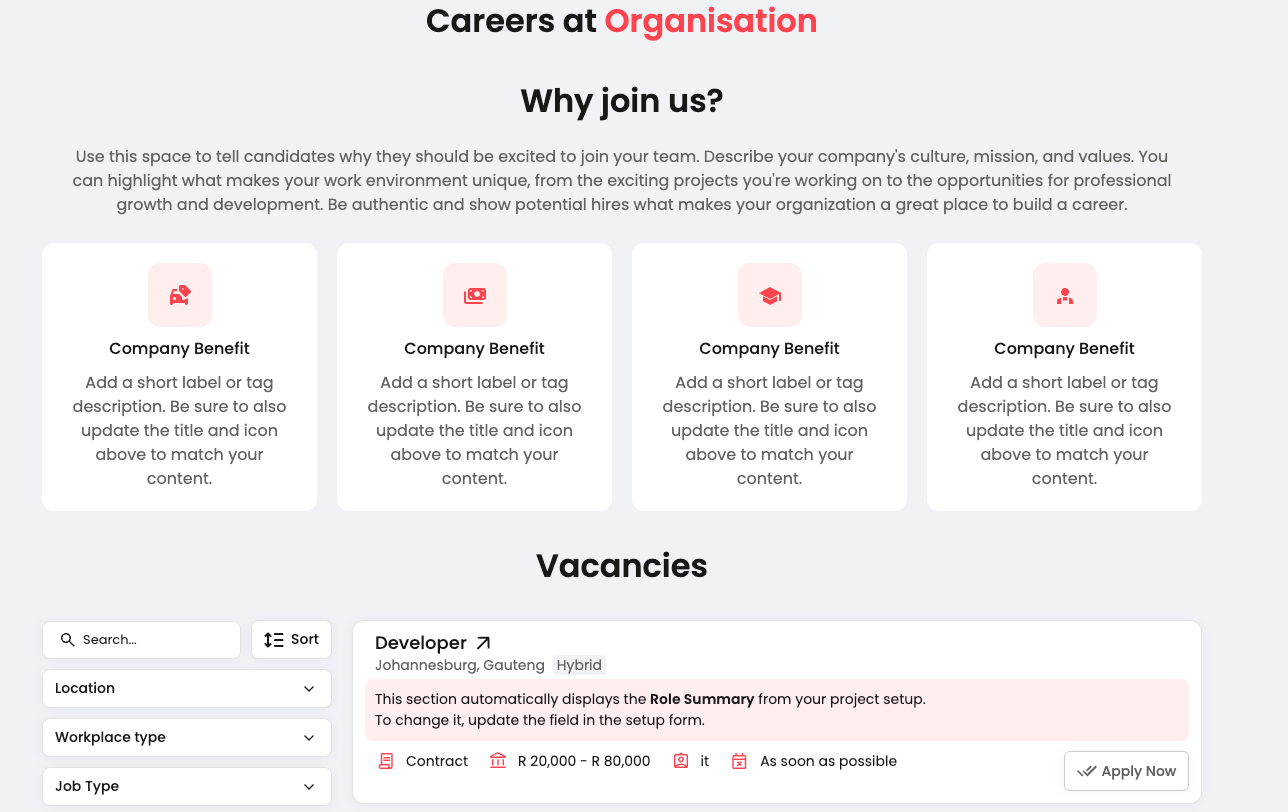
Task: Click the Hybrid workplace tag
Action: 579,665
